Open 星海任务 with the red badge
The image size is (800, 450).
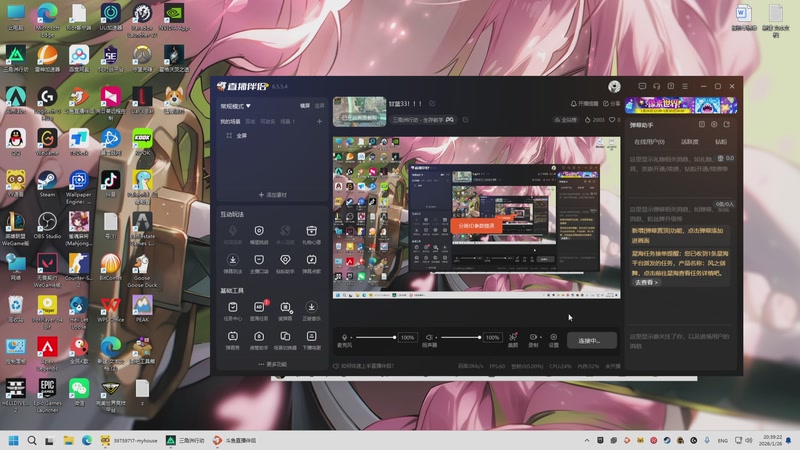point(259,311)
